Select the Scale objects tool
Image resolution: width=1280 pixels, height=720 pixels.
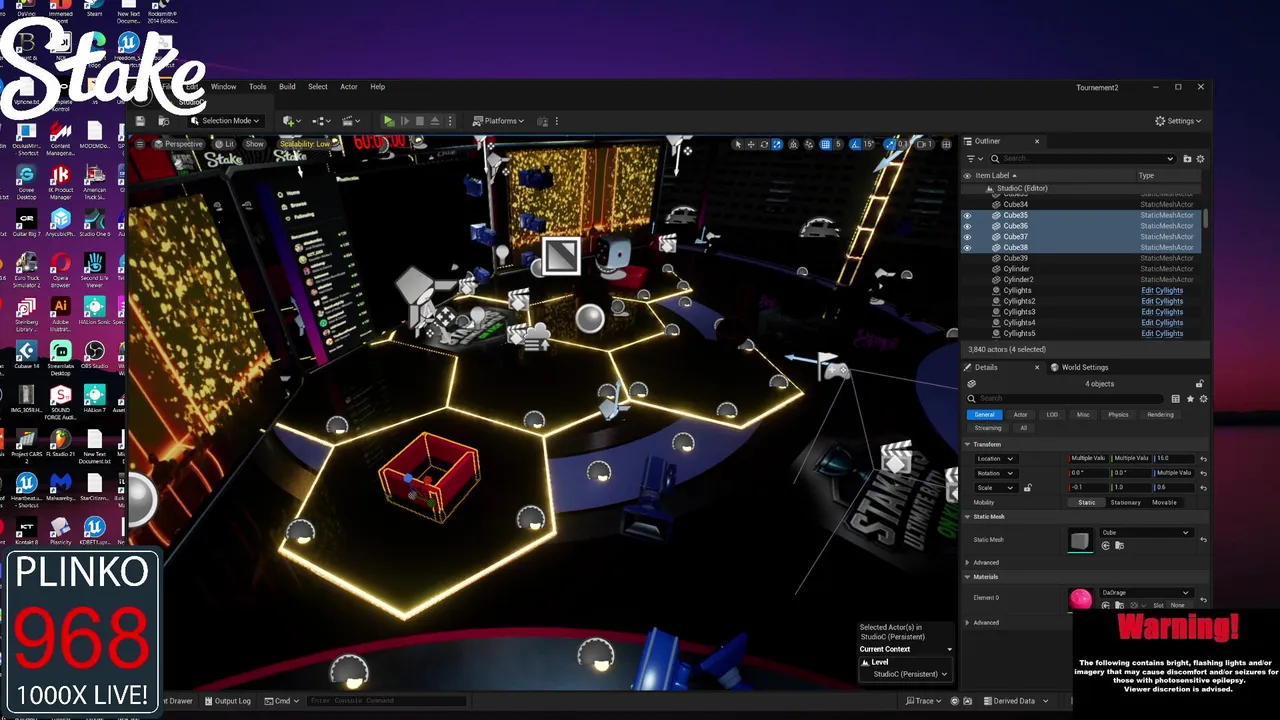pos(777,144)
